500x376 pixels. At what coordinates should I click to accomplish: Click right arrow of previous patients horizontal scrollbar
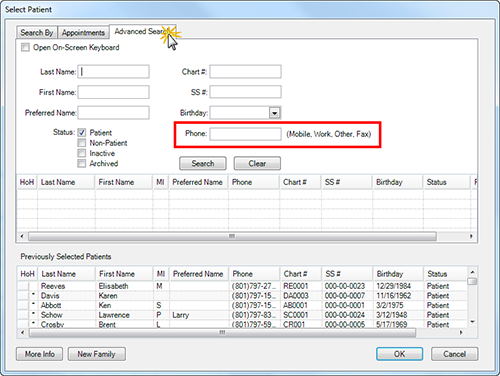461,332
